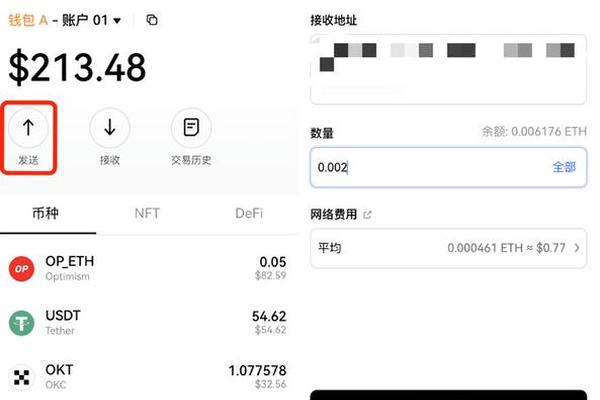The height and width of the screenshot is (400, 600).
Task: Switch to the 币种 tab
Action: 46,214
